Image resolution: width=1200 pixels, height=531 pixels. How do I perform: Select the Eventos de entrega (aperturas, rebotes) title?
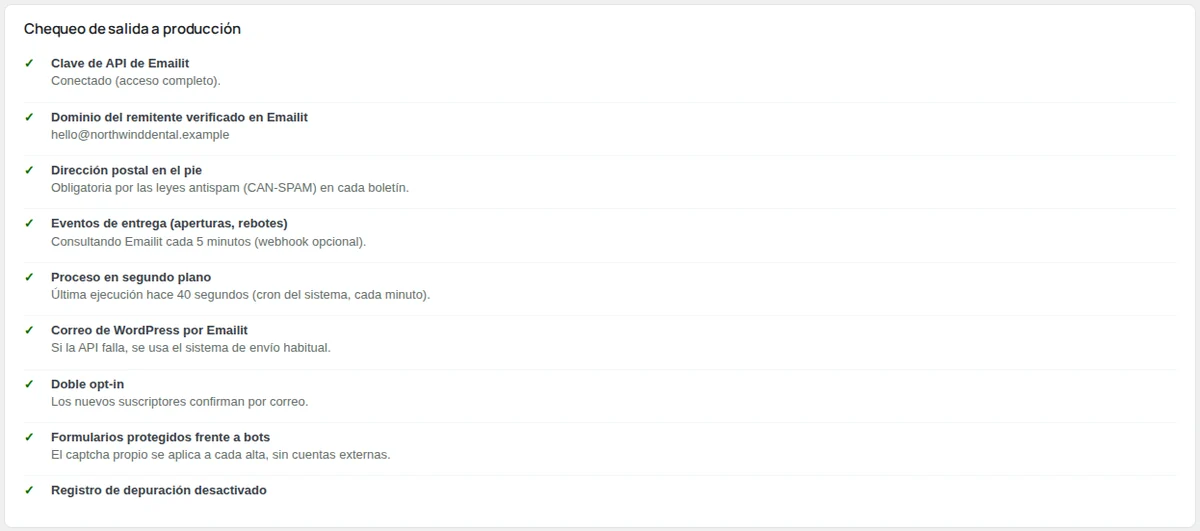click(x=169, y=223)
